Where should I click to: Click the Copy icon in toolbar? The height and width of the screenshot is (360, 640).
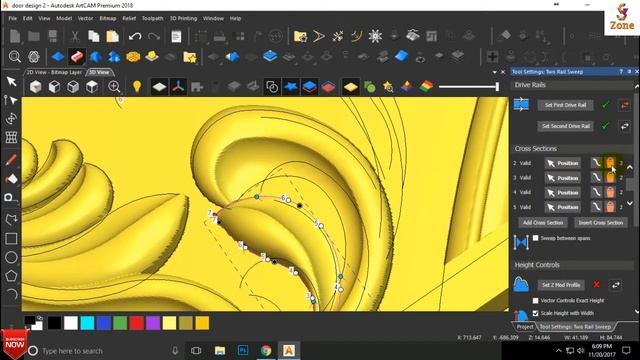[94, 36]
